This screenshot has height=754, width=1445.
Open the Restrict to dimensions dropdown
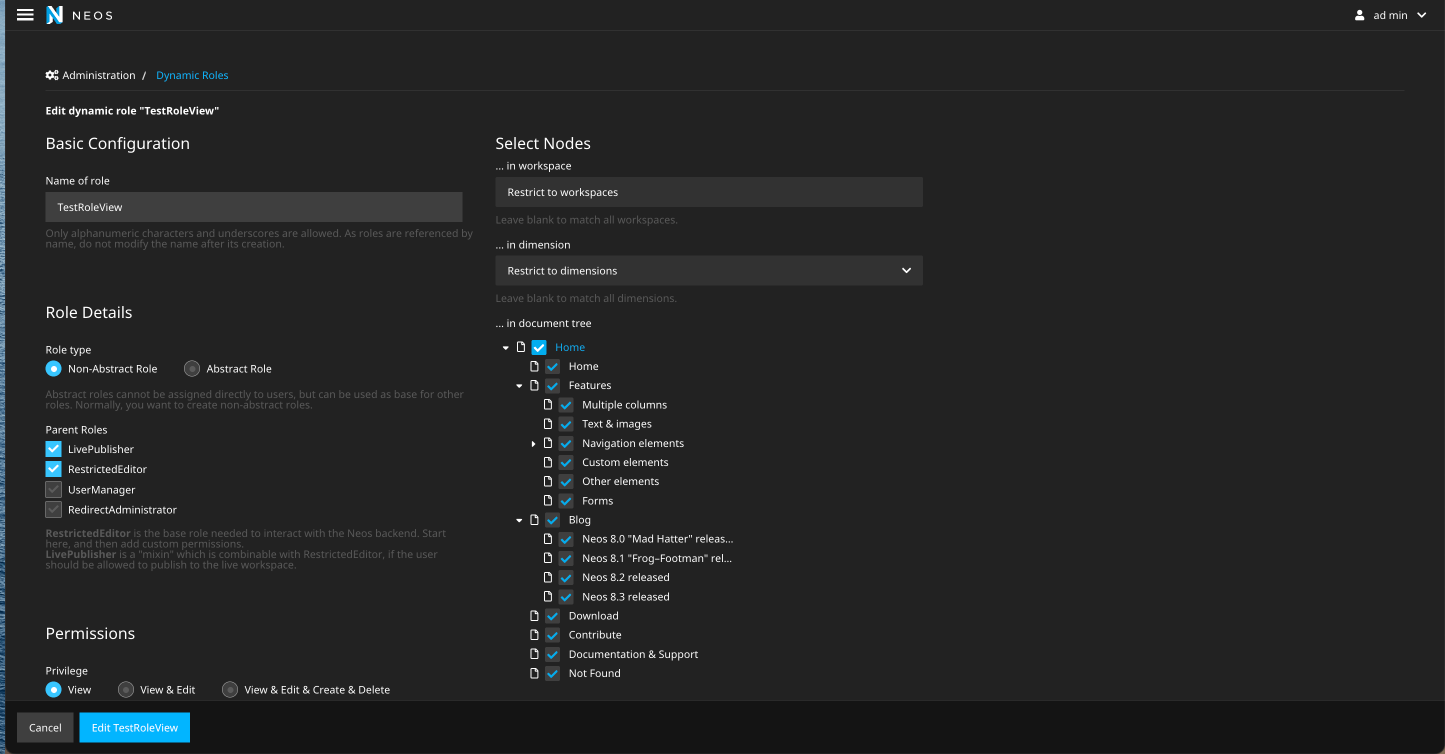[709, 270]
